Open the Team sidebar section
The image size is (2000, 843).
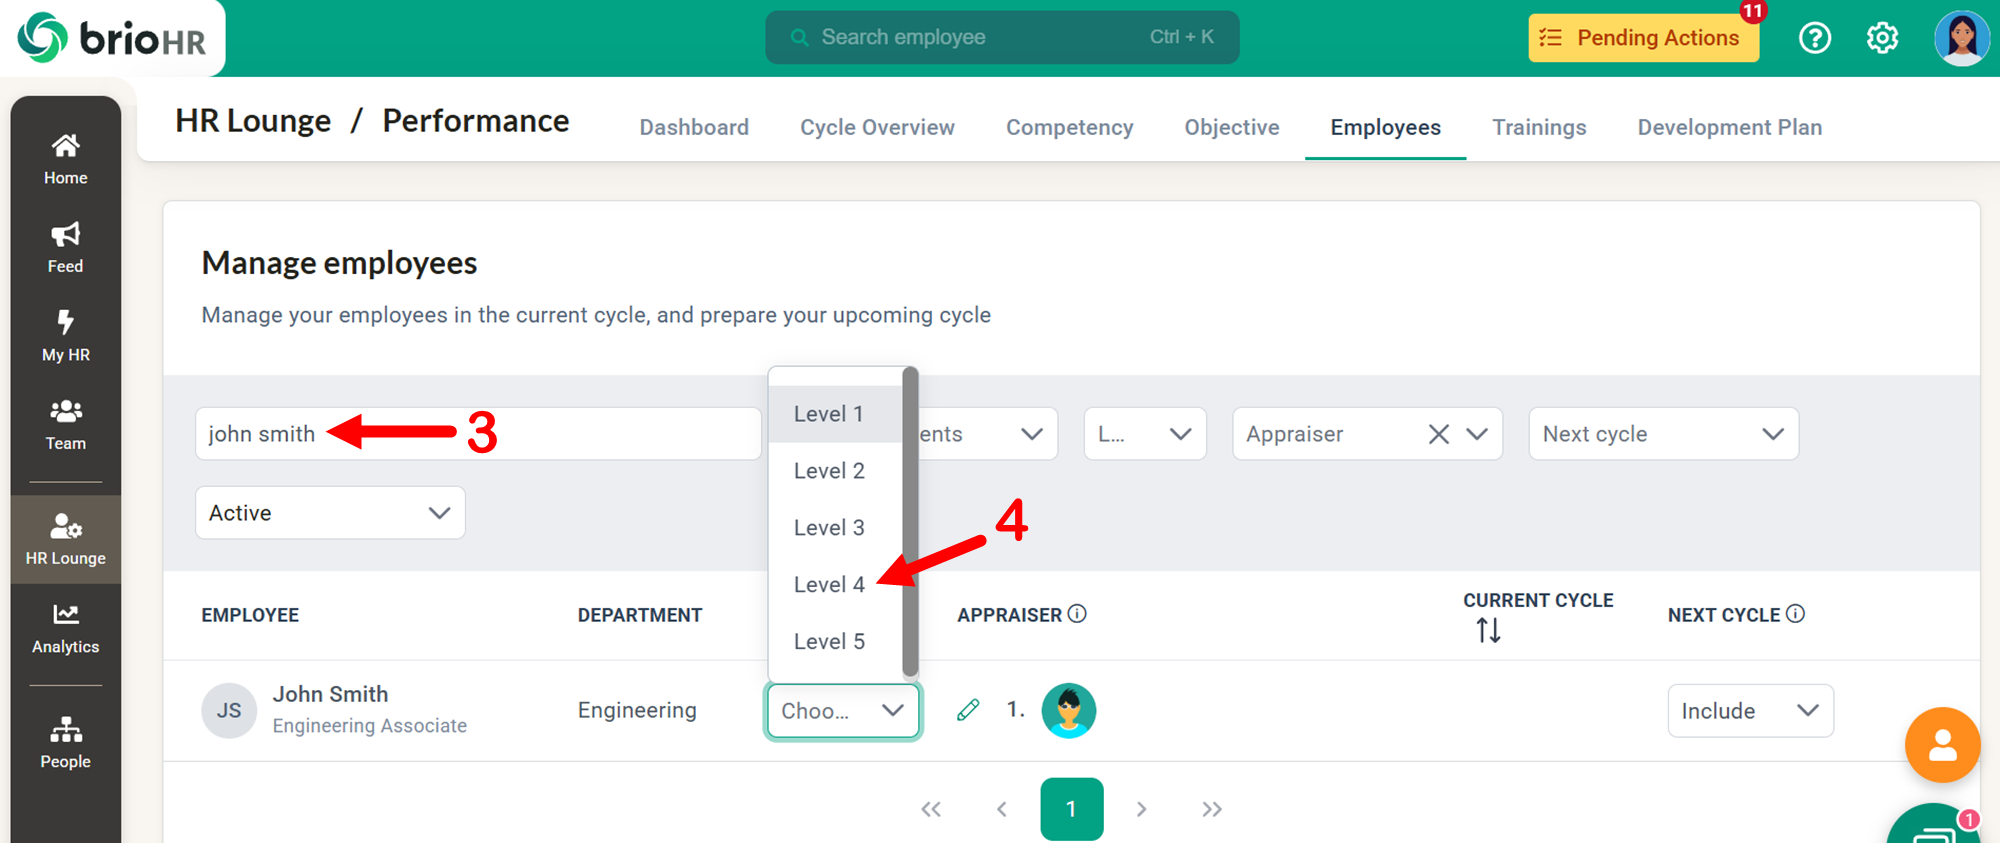65,424
